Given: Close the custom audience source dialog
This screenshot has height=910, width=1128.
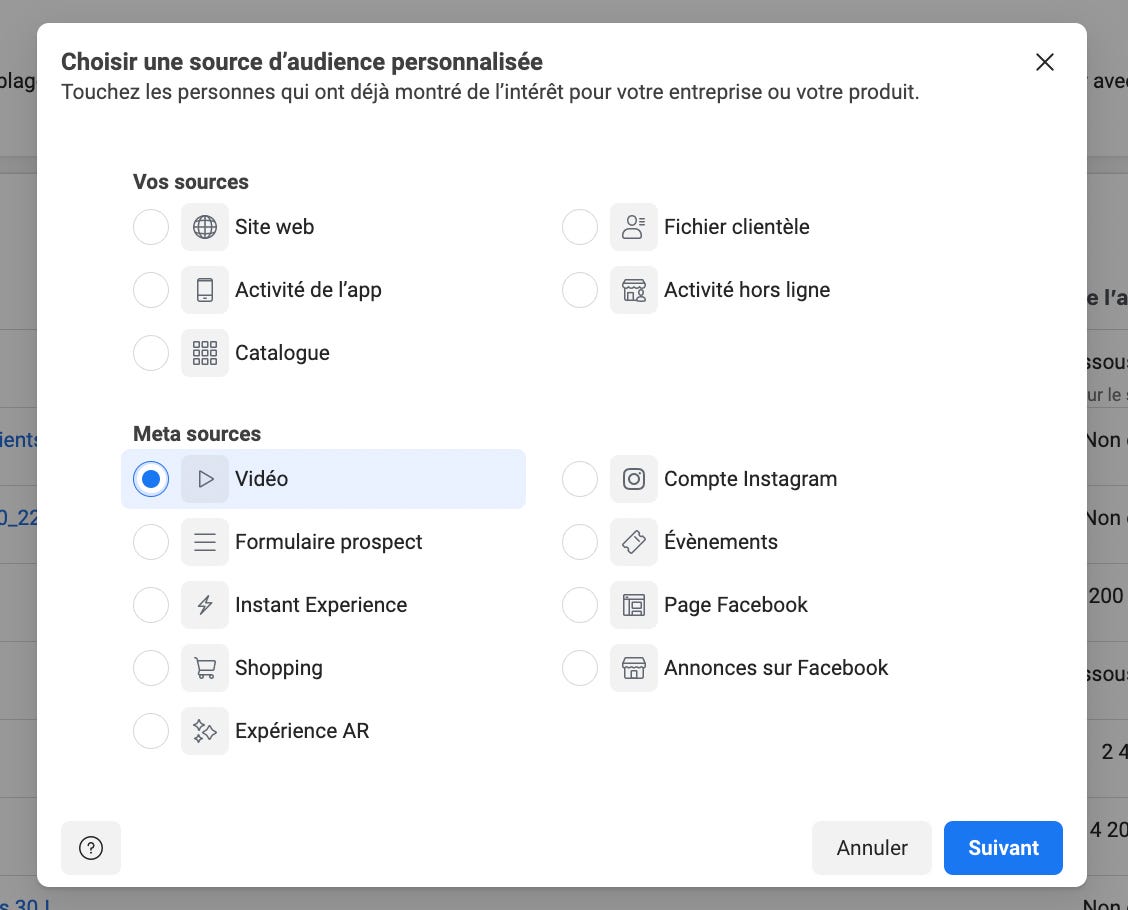Looking at the screenshot, I should (x=1045, y=63).
